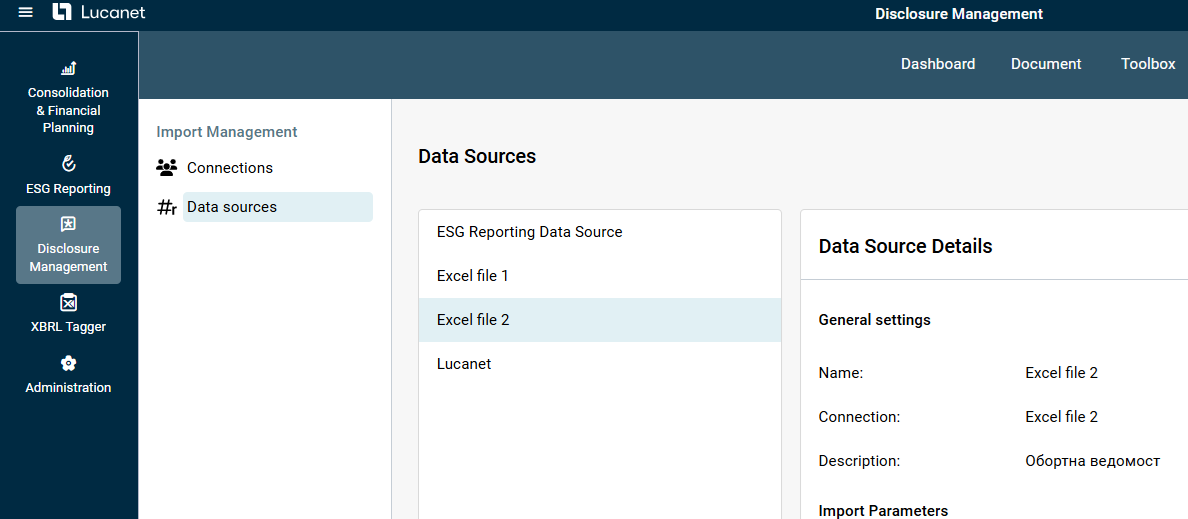Select ESG Reporting Data Source row

click(600, 233)
